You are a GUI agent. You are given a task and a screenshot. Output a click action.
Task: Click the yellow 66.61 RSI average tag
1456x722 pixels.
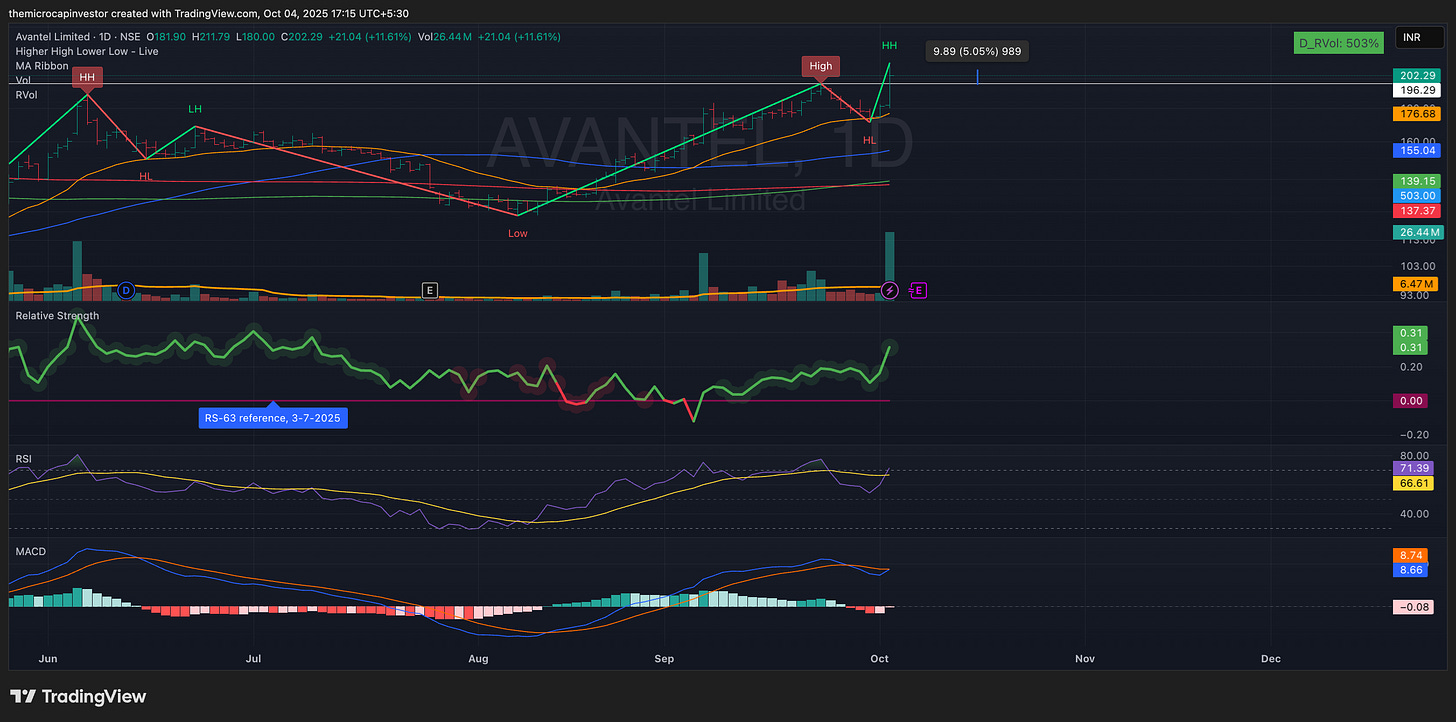point(1412,483)
